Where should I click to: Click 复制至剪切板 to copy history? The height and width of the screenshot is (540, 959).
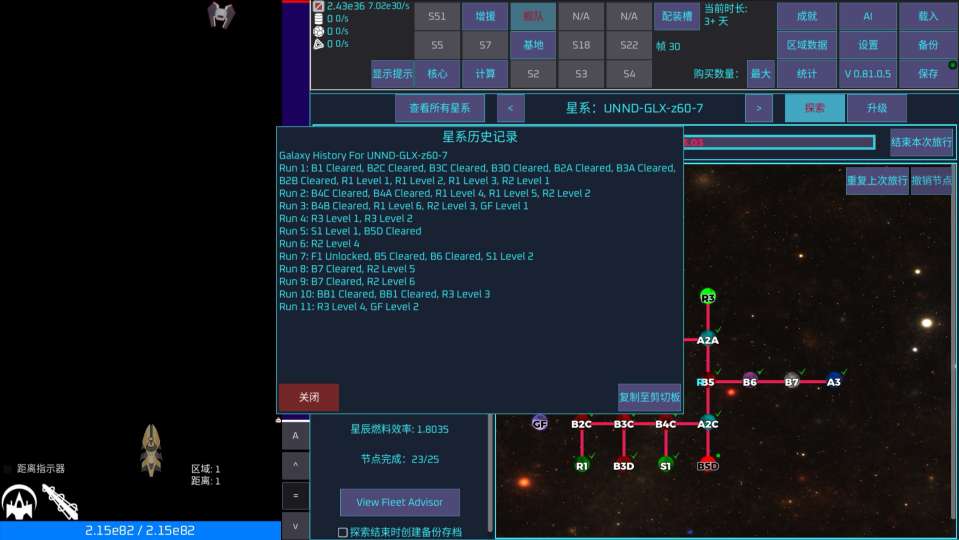(650, 398)
